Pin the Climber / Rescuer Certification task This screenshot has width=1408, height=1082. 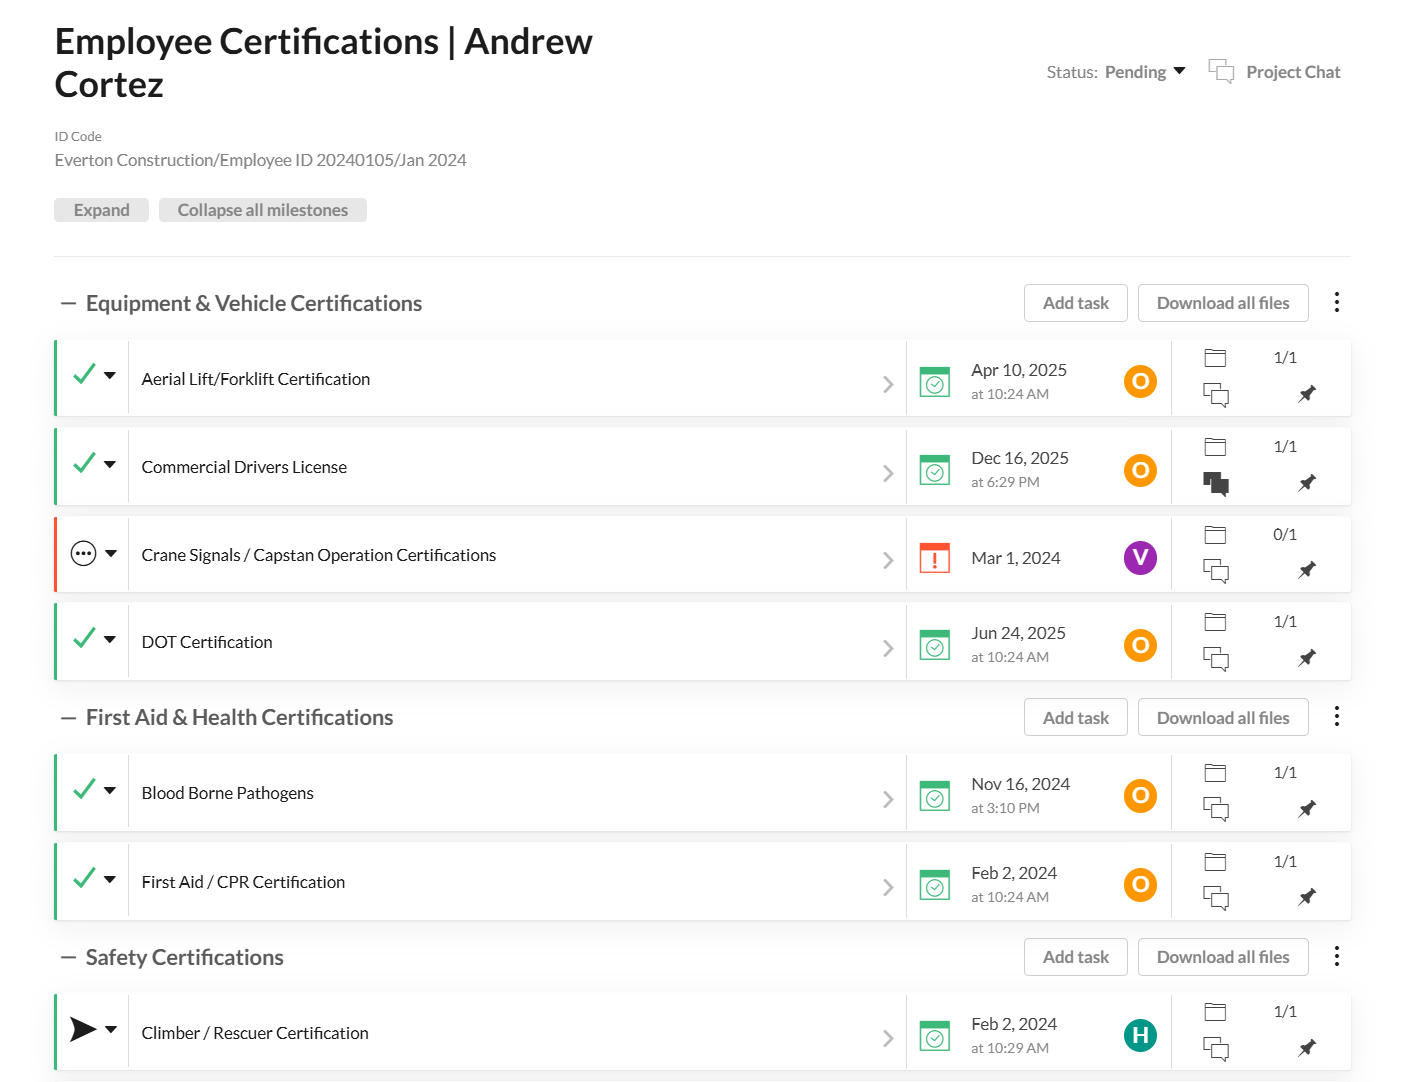point(1306,1048)
